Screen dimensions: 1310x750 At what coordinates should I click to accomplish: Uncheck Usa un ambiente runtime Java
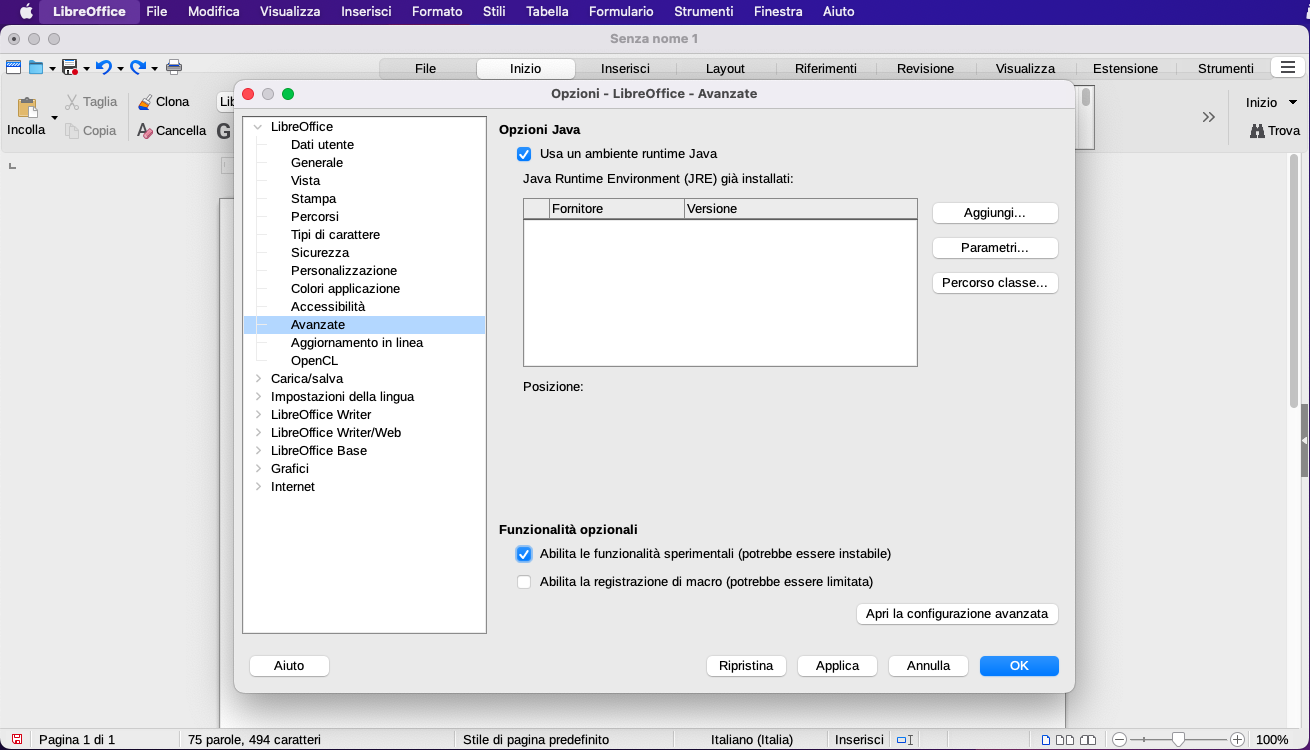524,154
